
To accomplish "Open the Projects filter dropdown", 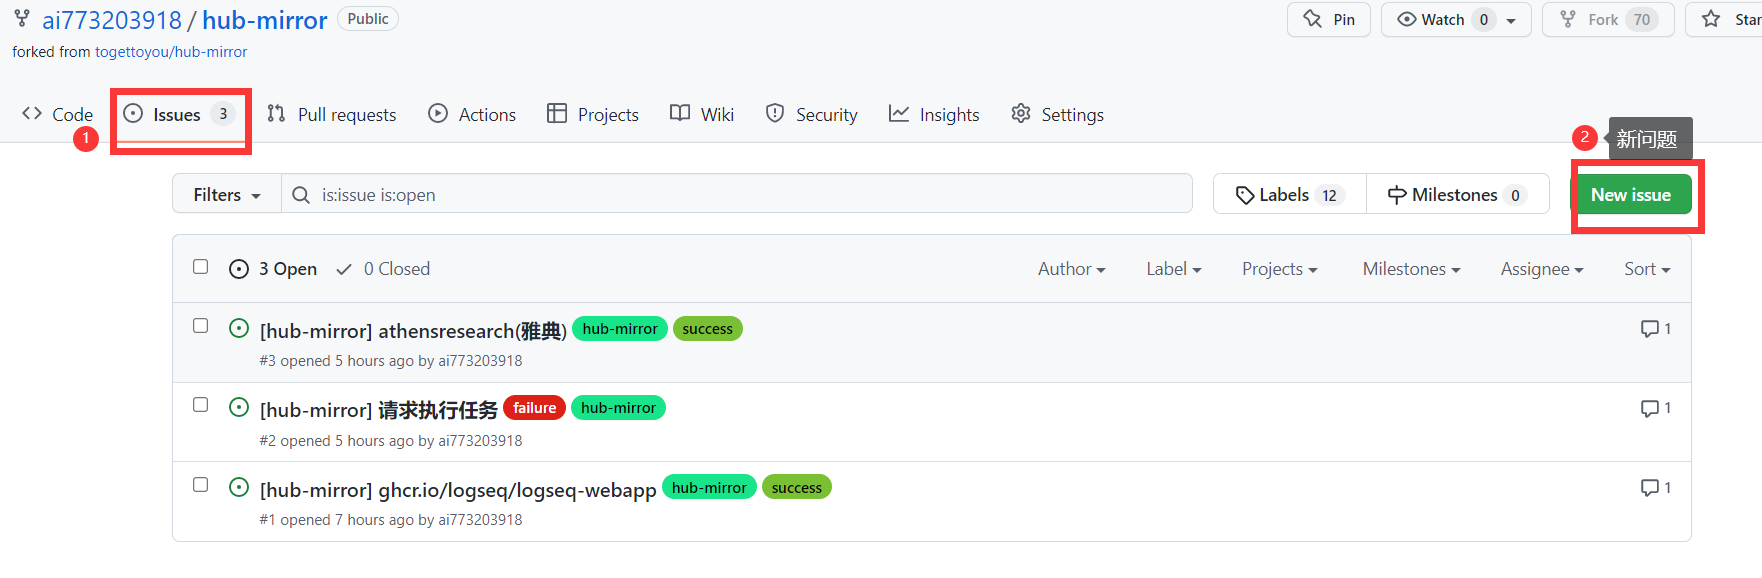I will click(x=1279, y=269).
